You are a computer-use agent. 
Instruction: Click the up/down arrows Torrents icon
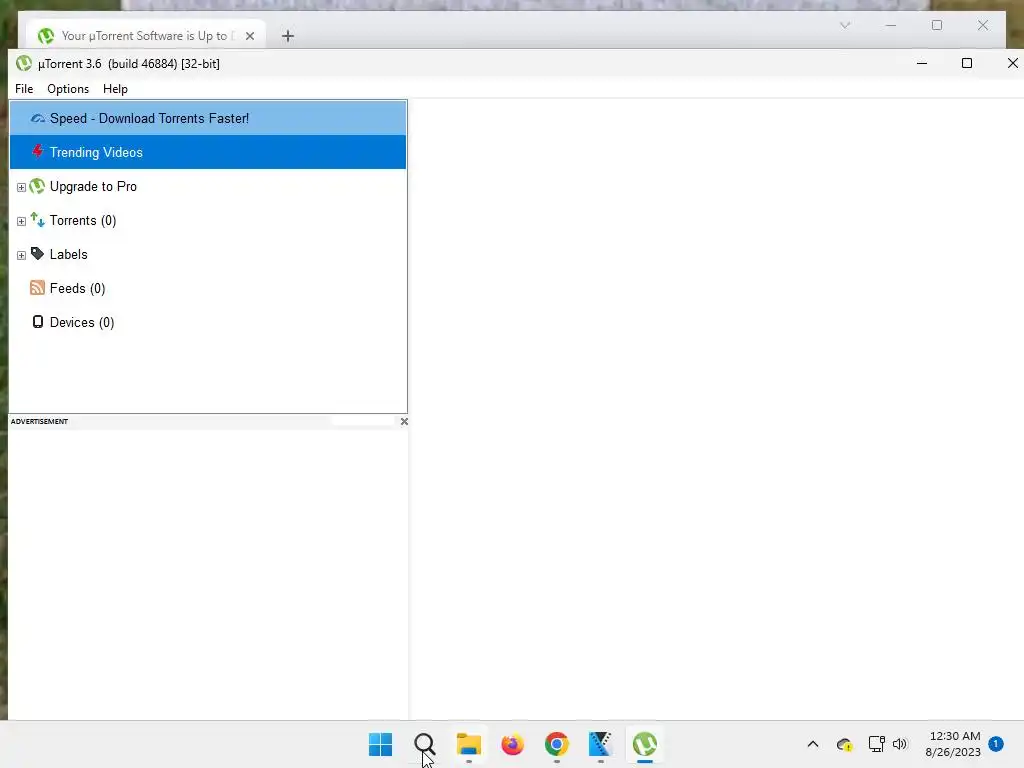coord(37,220)
